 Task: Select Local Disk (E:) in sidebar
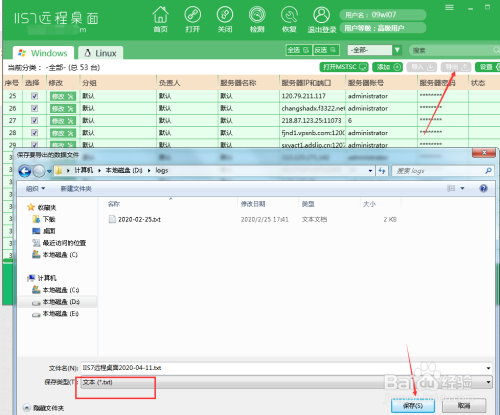coord(55,314)
